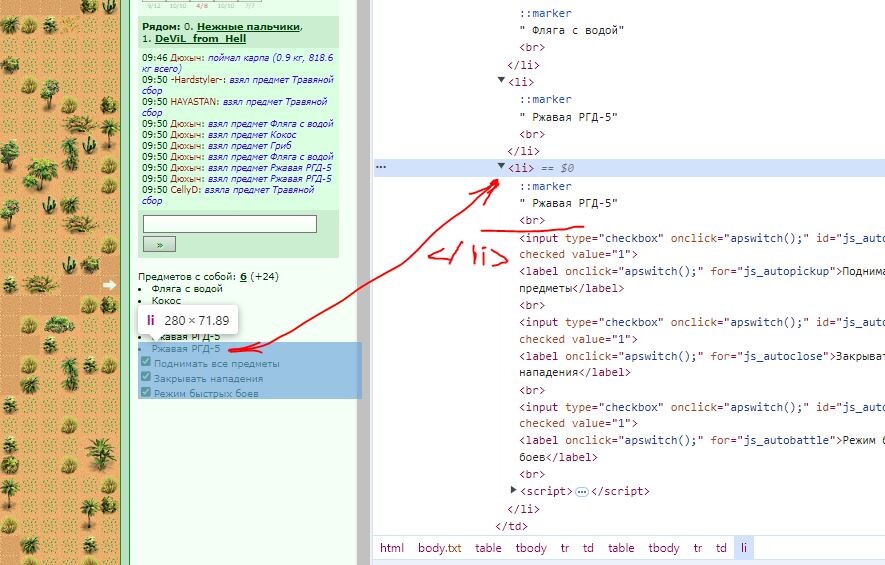885x565 pixels.
Task: Select the td breadcrumb just before li
Action: tap(721, 548)
